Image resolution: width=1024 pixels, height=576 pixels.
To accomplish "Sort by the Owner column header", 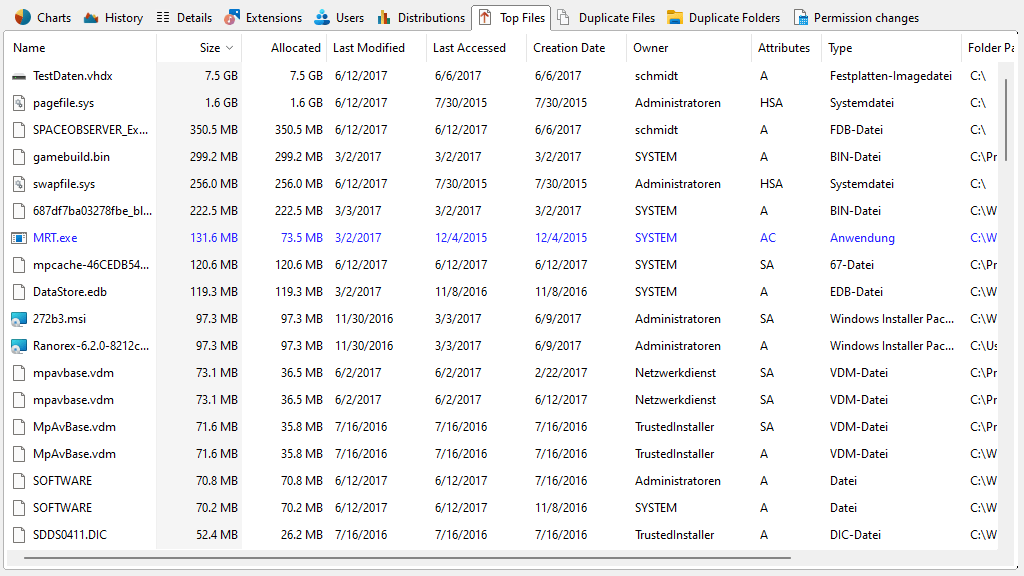I will point(651,48).
